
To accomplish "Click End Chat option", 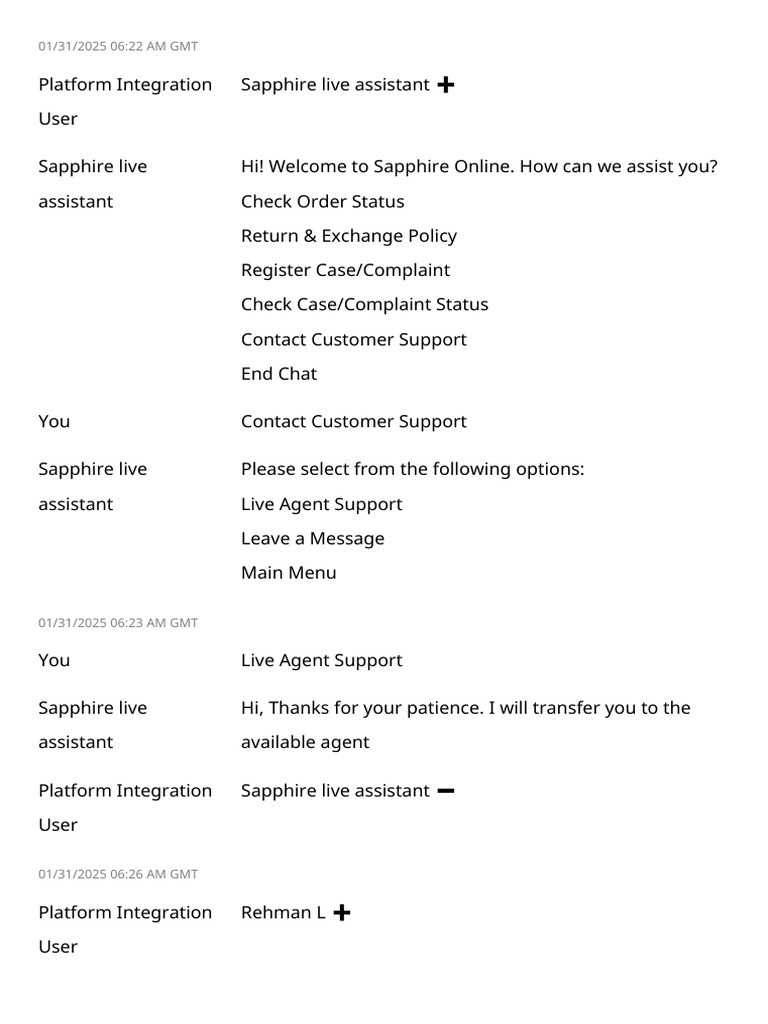I will click(x=279, y=374).
